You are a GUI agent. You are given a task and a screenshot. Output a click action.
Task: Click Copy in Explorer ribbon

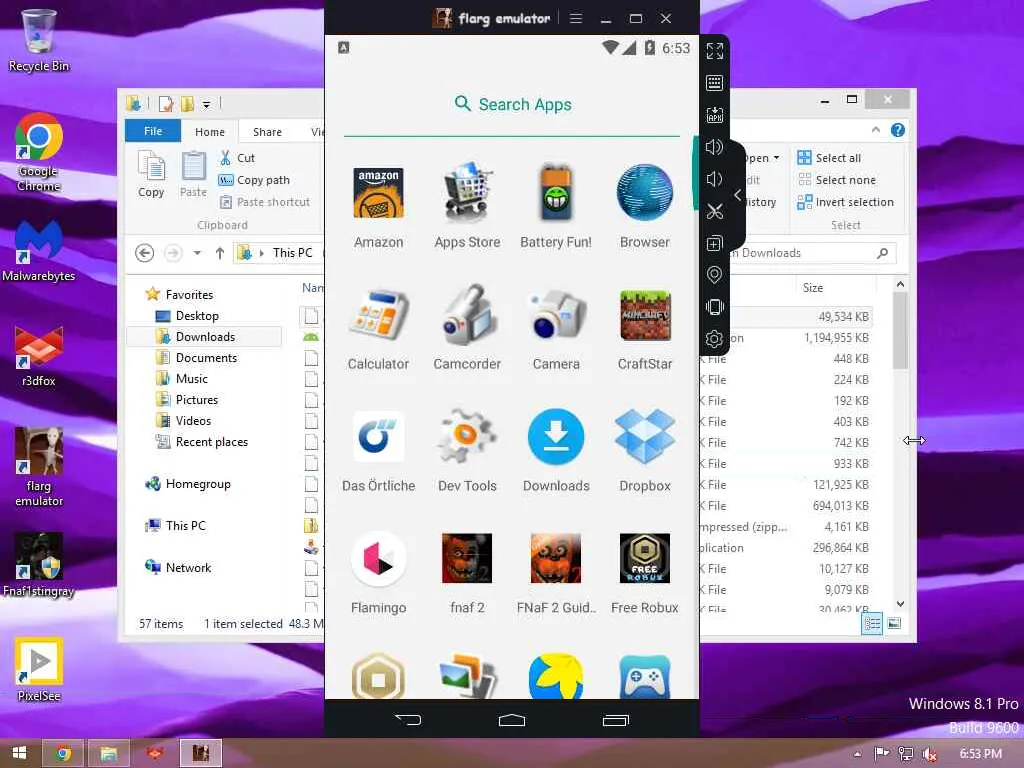(152, 174)
